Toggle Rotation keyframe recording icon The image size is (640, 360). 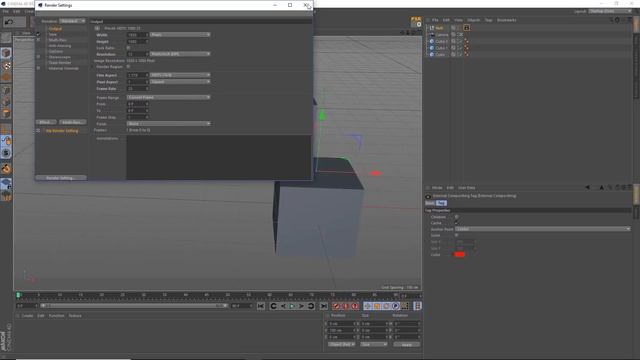tap(386, 306)
